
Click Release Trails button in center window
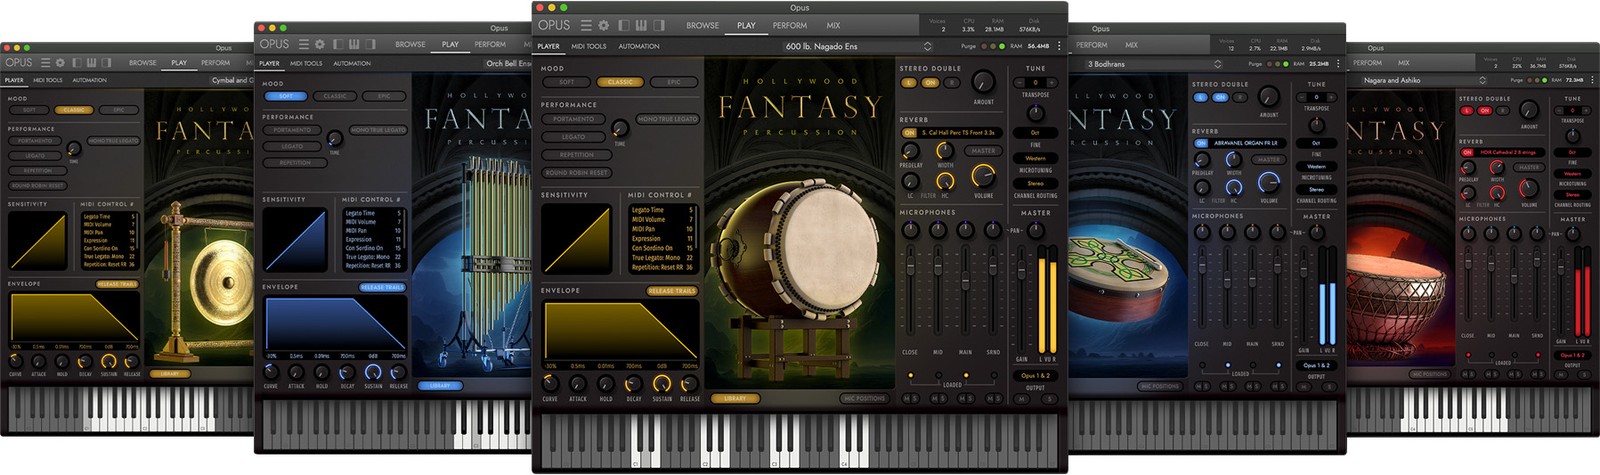click(672, 291)
